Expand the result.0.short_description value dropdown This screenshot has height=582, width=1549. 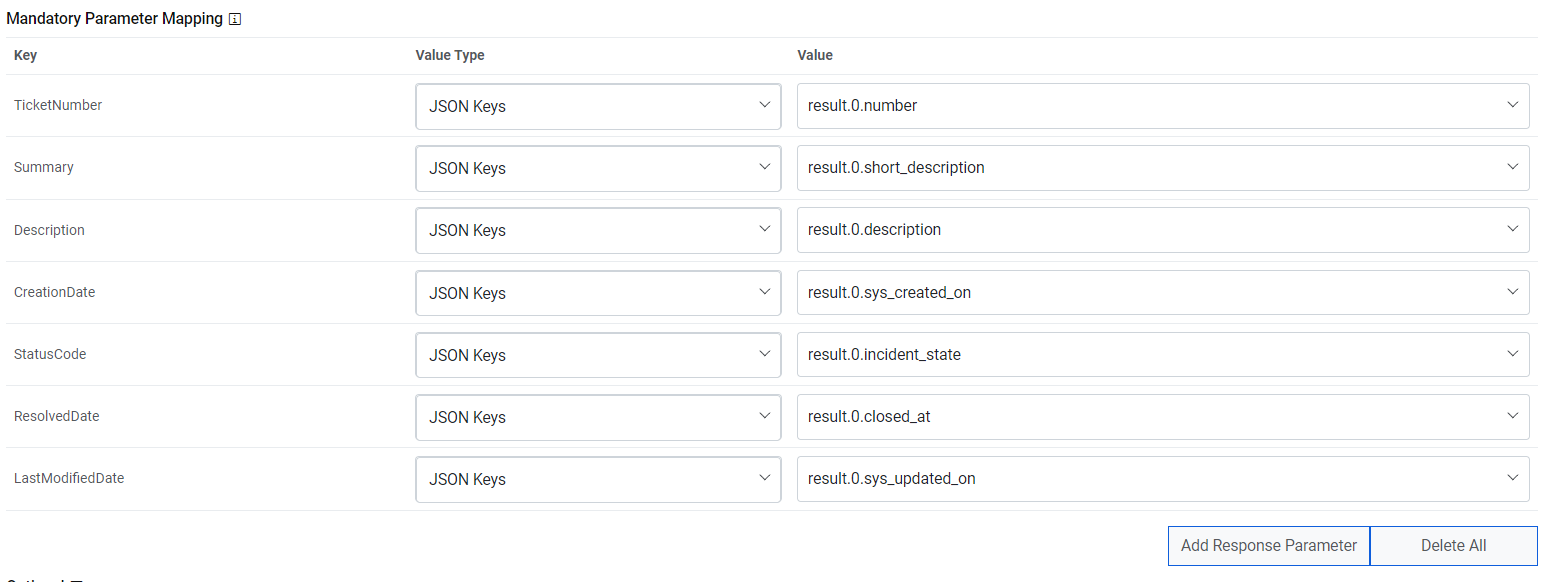click(x=1162, y=168)
